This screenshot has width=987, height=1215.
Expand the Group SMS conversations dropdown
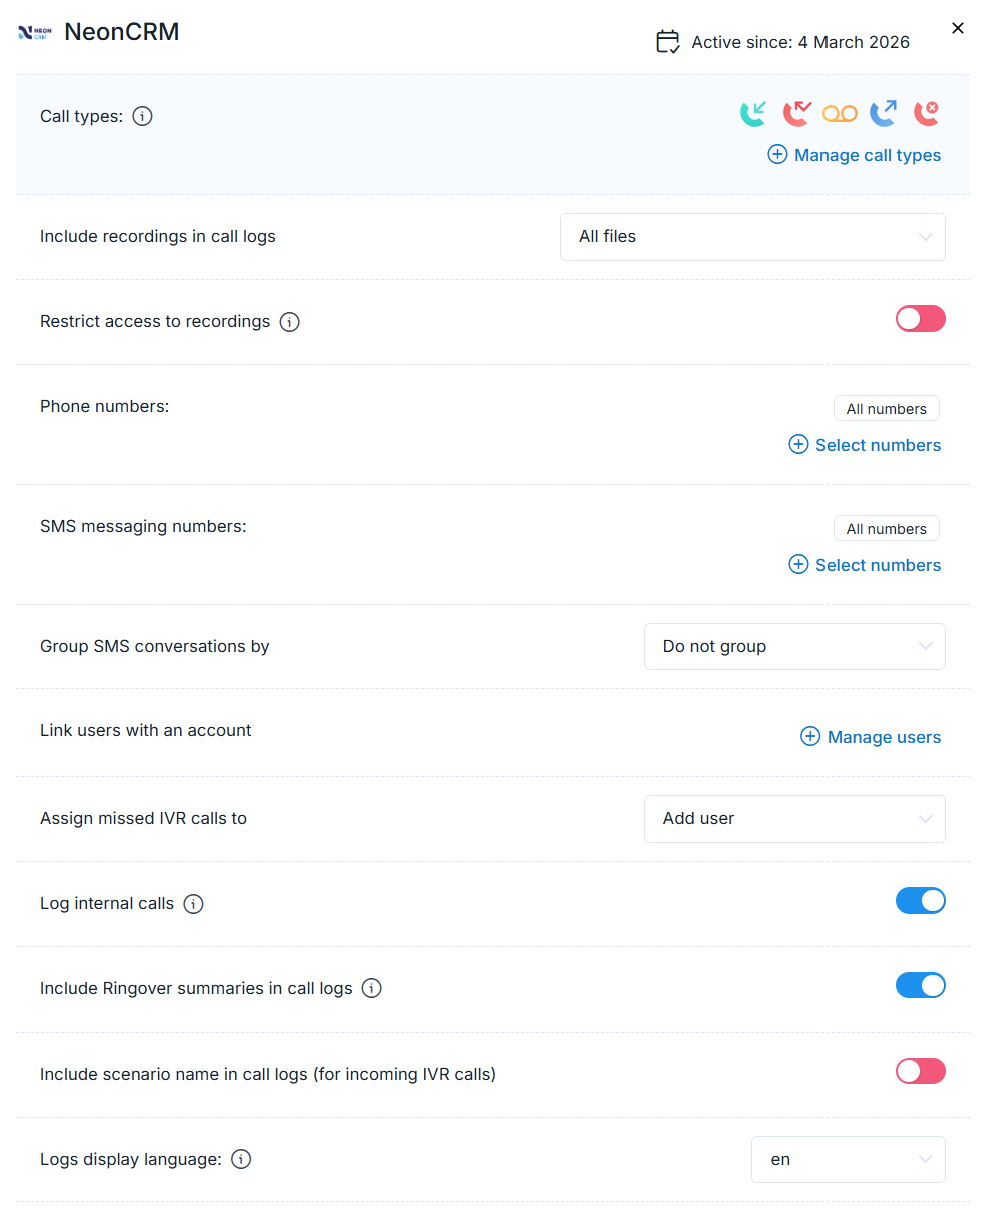click(x=794, y=647)
